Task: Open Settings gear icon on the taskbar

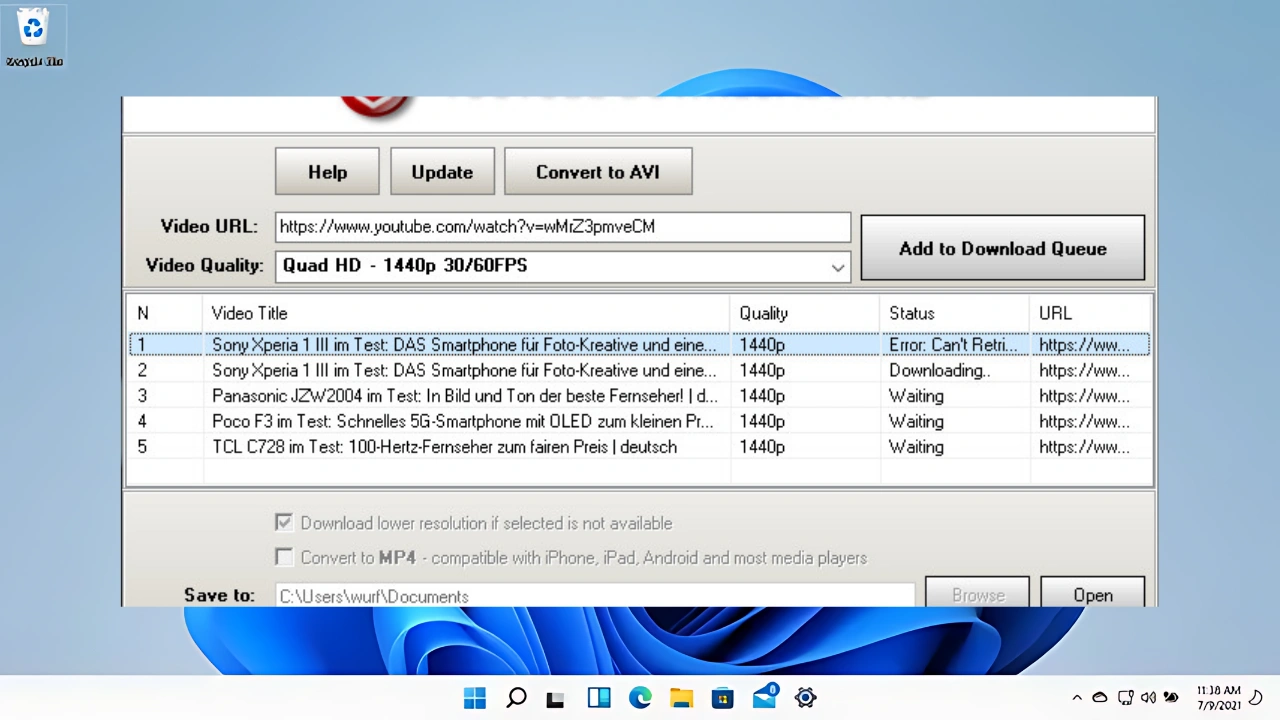Action: [x=805, y=698]
